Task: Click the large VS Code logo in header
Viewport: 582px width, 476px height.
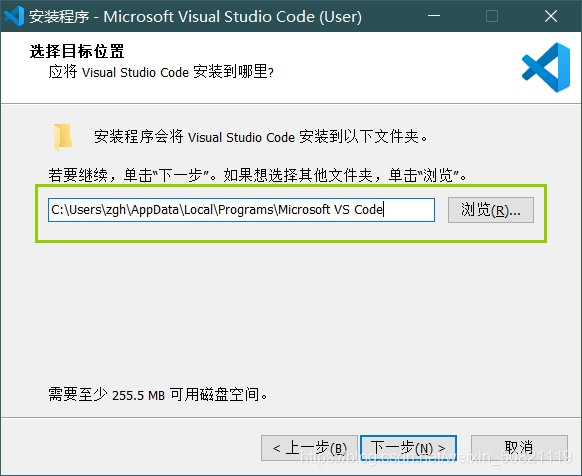Action: (546, 67)
